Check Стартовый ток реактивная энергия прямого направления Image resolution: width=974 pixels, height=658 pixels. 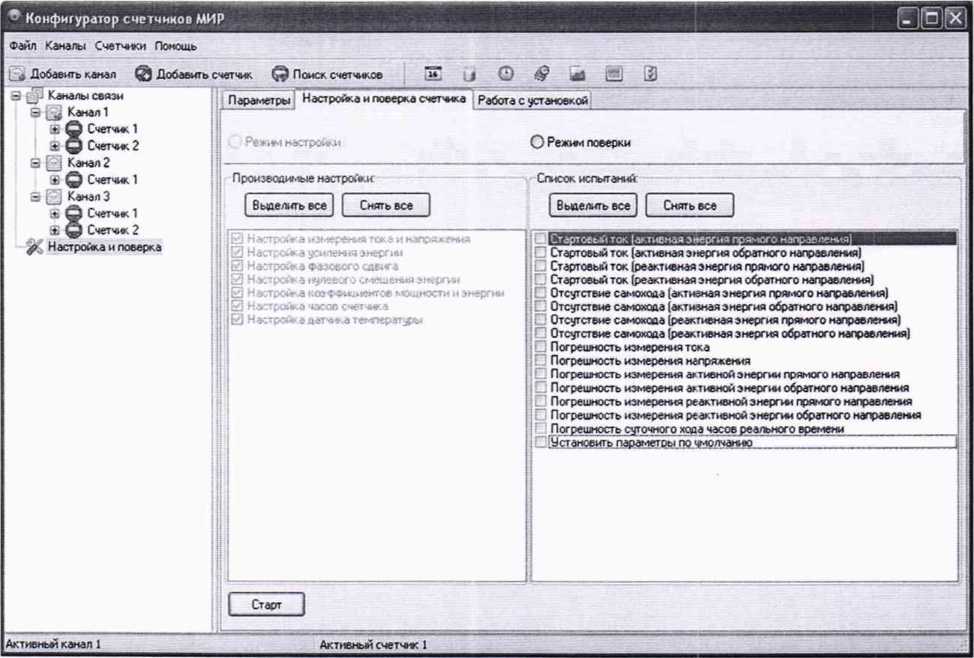coord(540,267)
